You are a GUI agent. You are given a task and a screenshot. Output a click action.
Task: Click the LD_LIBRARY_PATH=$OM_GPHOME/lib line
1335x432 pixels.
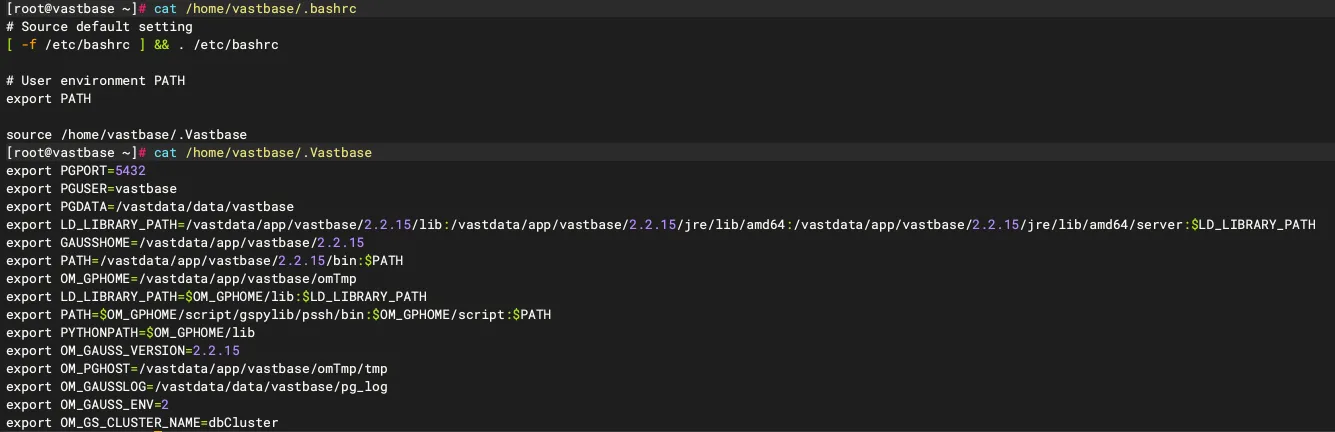click(216, 297)
